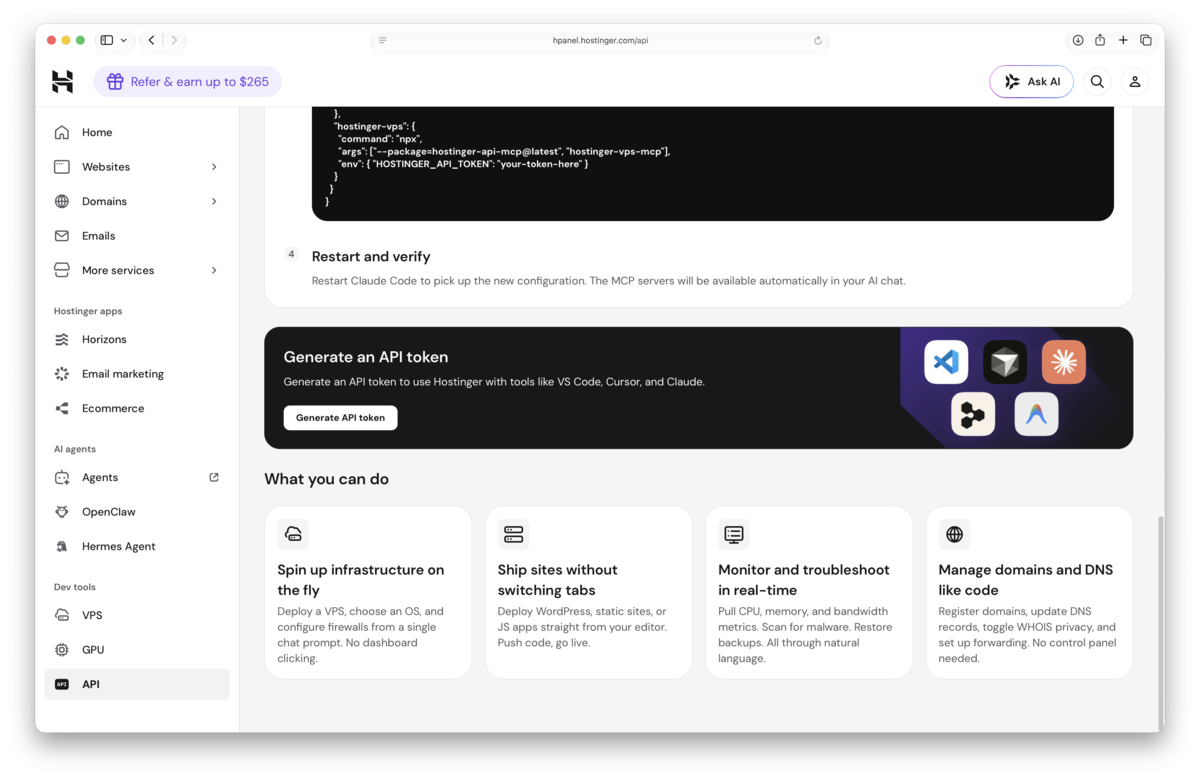This screenshot has width=1200, height=779.
Task: Open OpenClaw in the sidebar
Action: click(137, 512)
